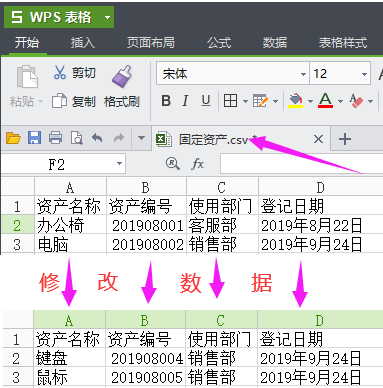Click the Copy icon

60,101
